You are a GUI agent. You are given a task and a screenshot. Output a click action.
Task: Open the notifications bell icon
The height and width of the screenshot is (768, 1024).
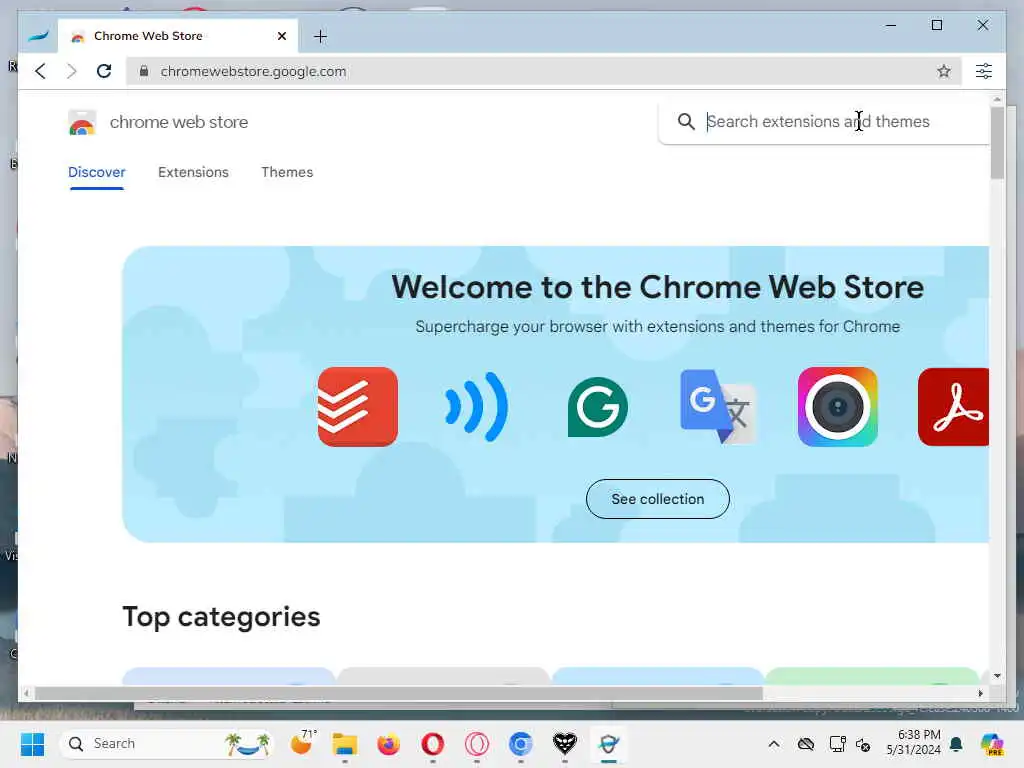956,744
